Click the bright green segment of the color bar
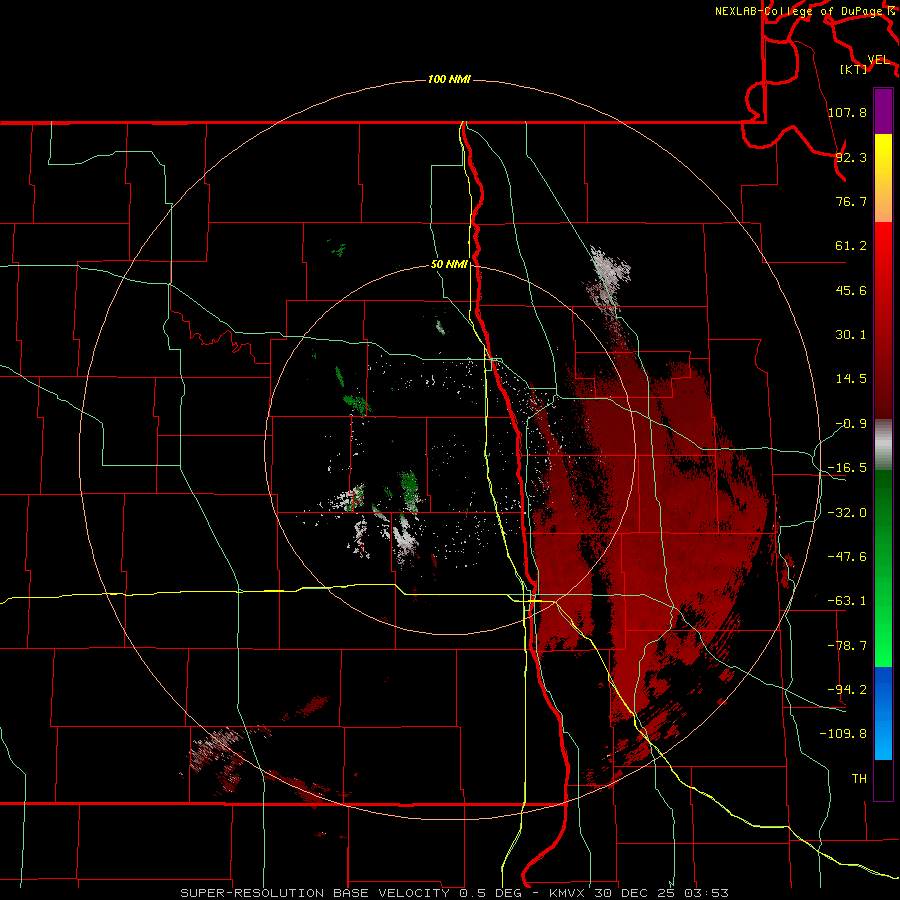Screen dimensions: 900x900 (883, 568)
